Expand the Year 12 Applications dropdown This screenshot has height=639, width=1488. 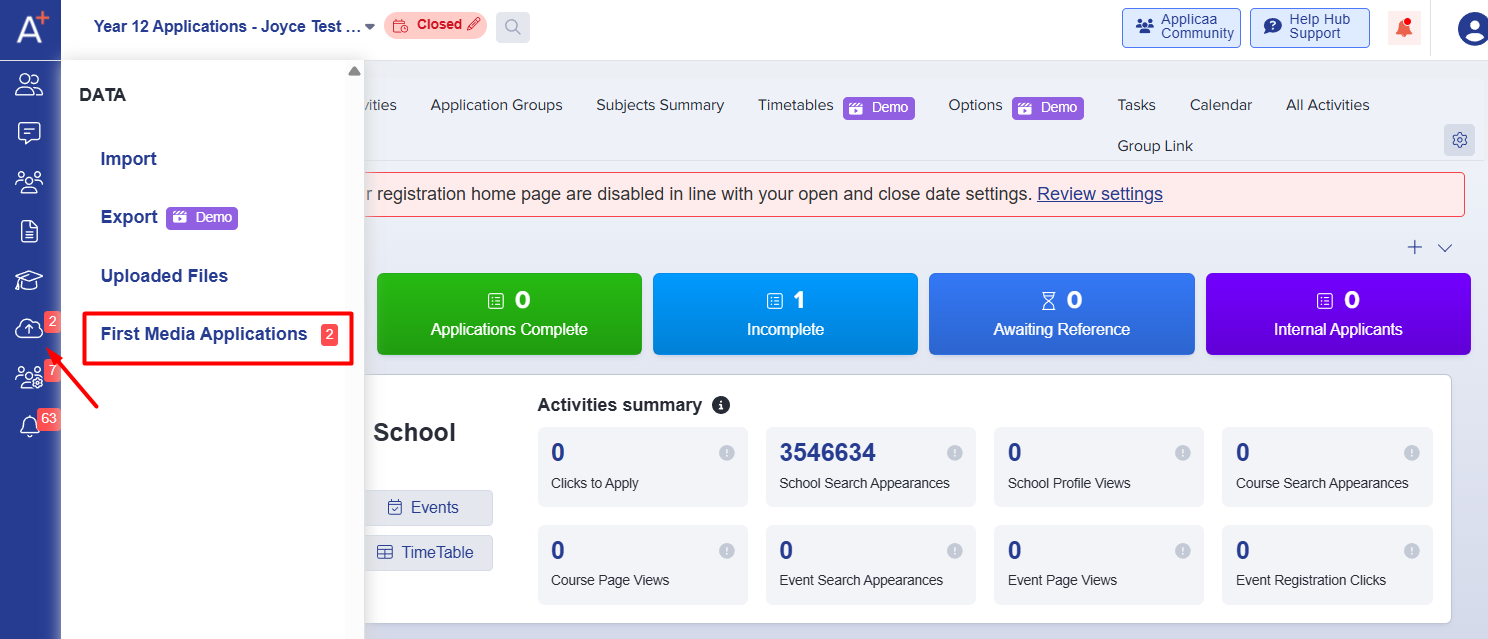pyautogui.click(x=370, y=27)
